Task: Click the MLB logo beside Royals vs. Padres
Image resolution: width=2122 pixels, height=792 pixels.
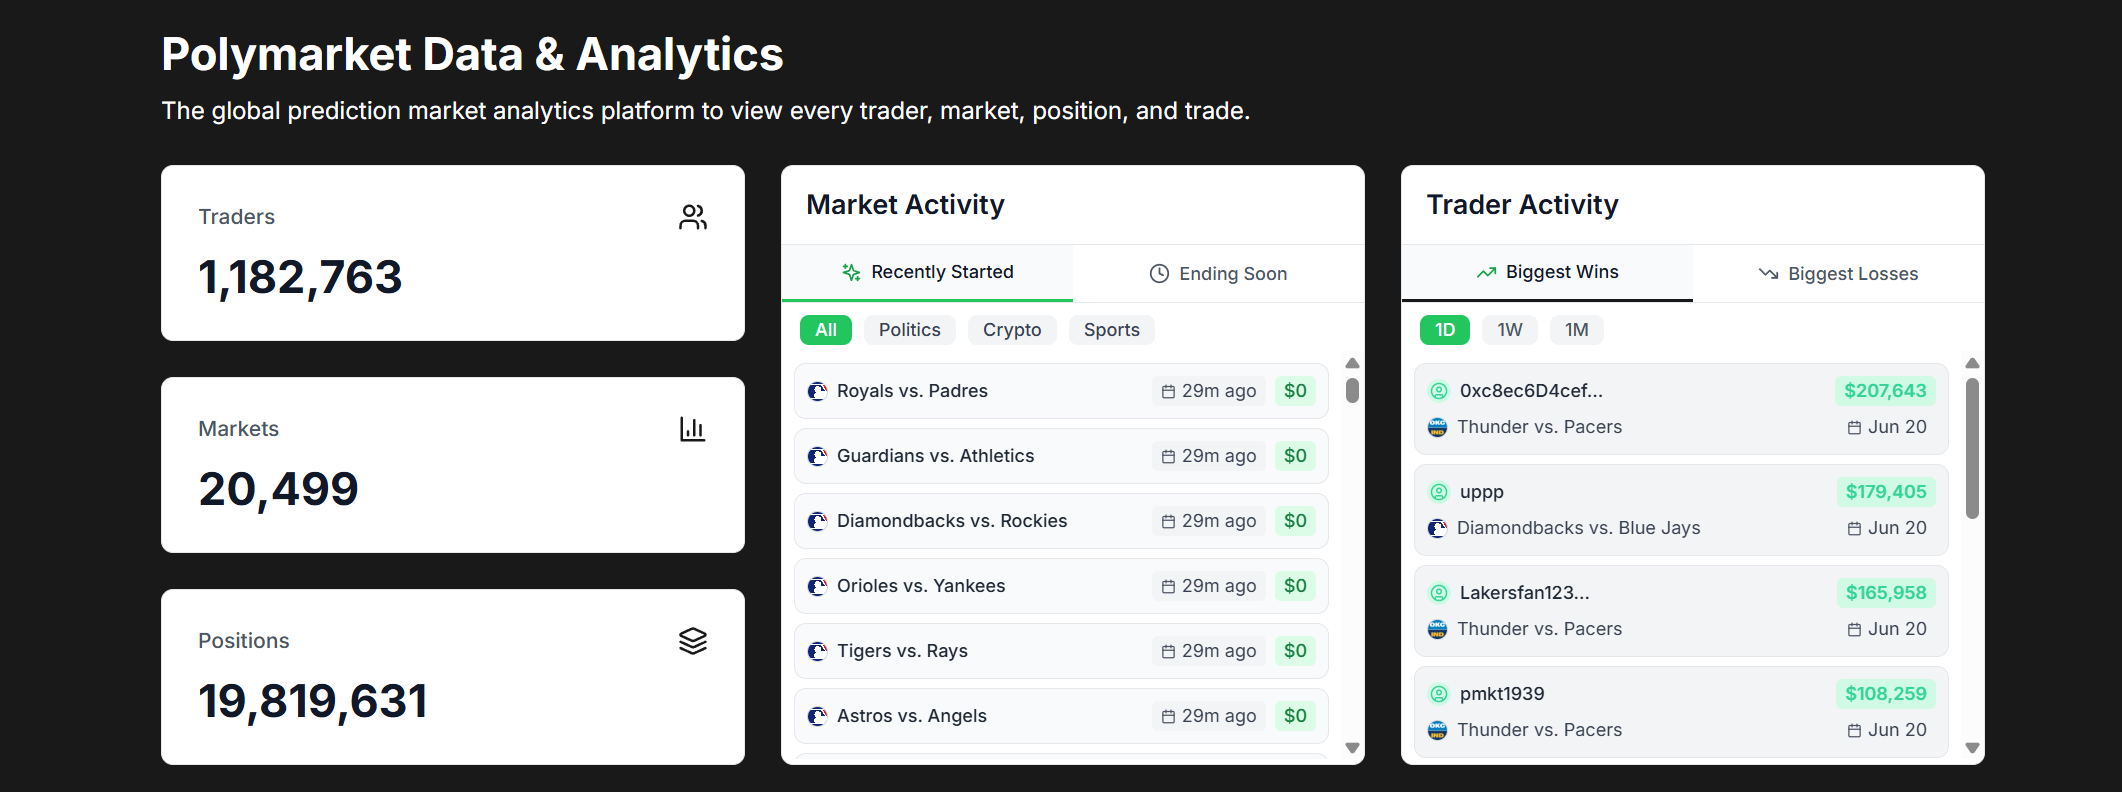Action: point(817,391)
